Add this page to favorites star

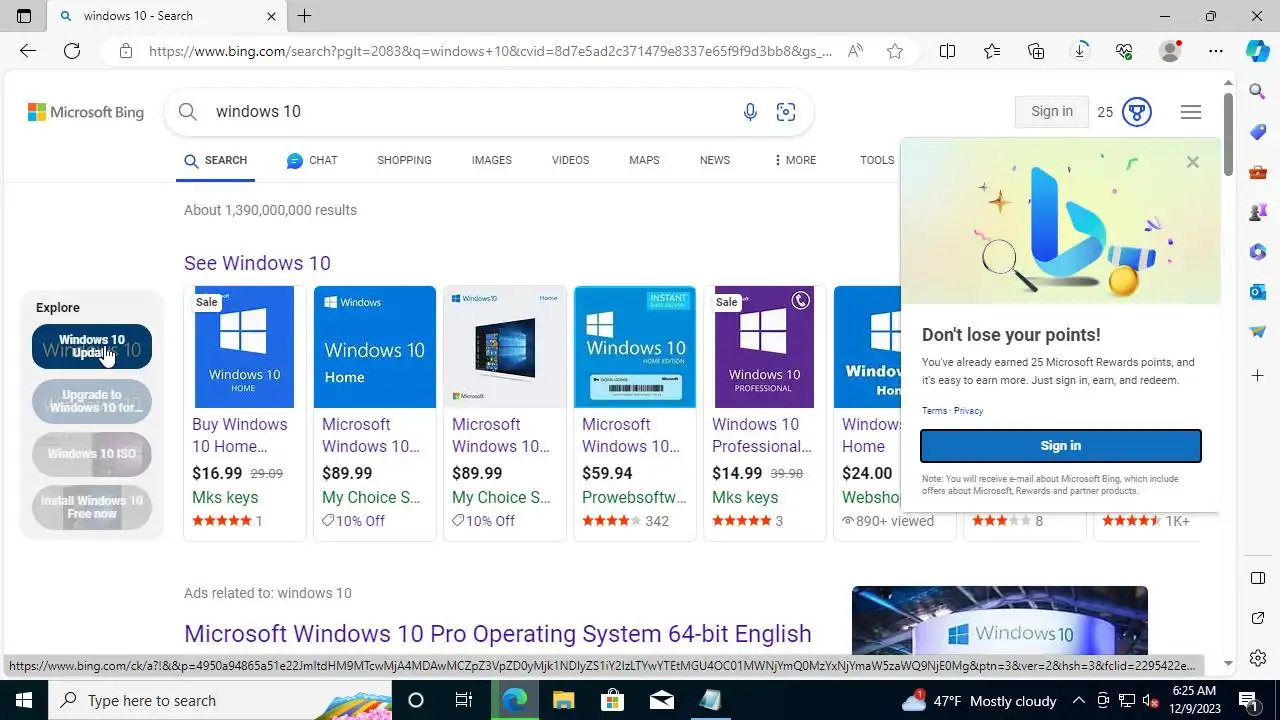tap(895, 51)
